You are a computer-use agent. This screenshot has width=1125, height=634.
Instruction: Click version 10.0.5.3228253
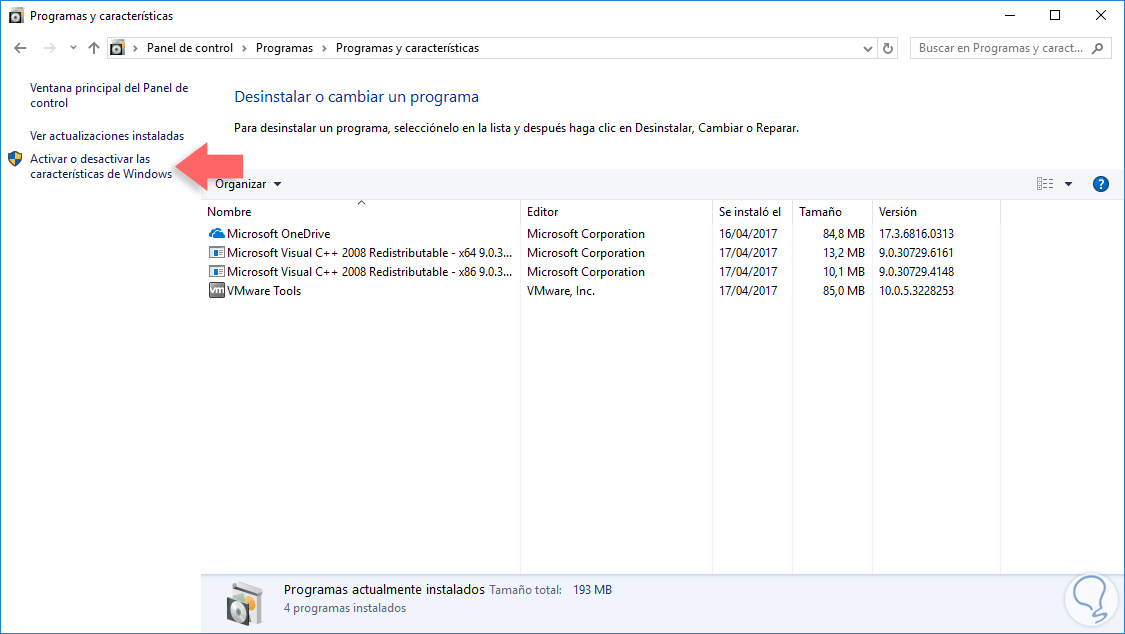[x=916, y=290]
